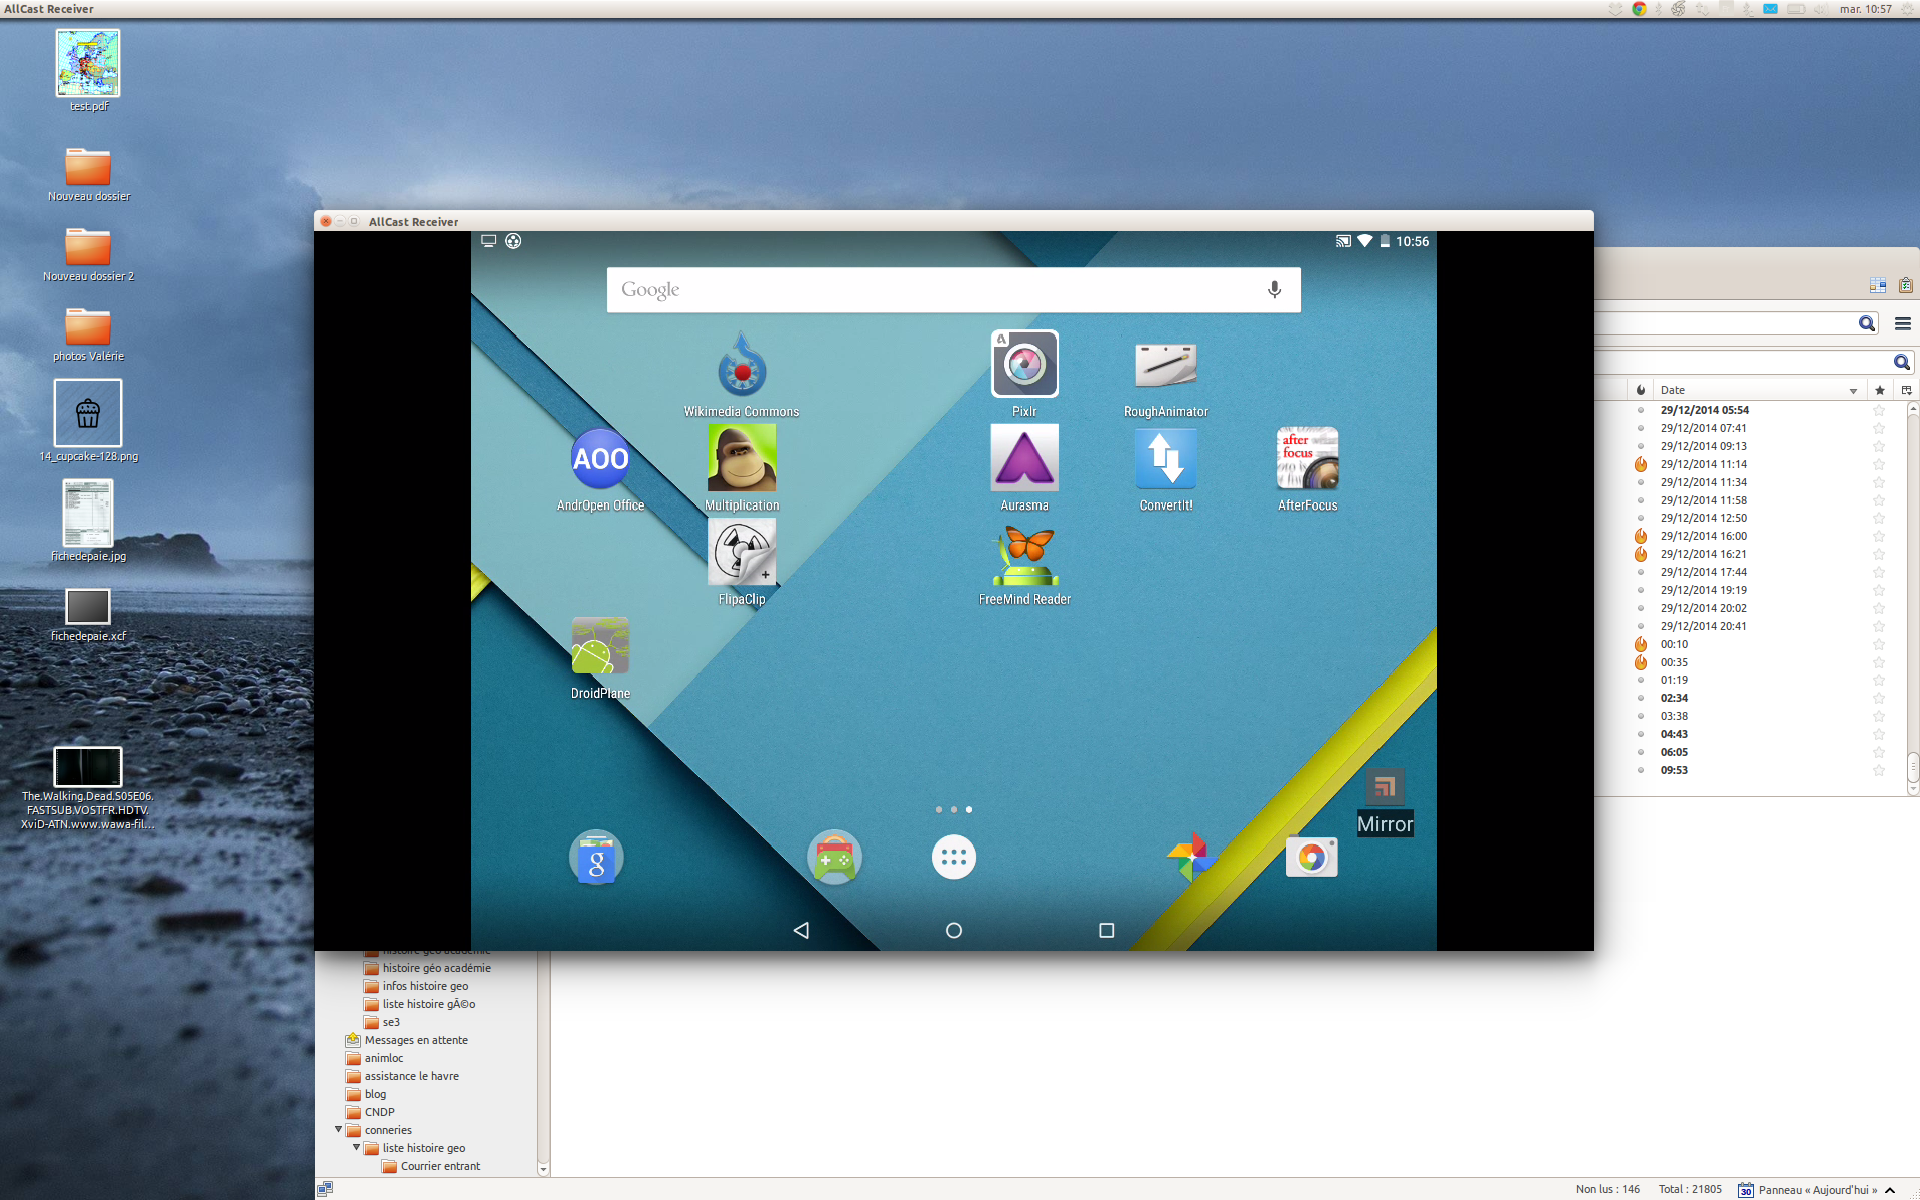The width and height of the screenshot is (1920, 1200).
Task: Open the calendar tab icon in mail window
Action: 1878,285
